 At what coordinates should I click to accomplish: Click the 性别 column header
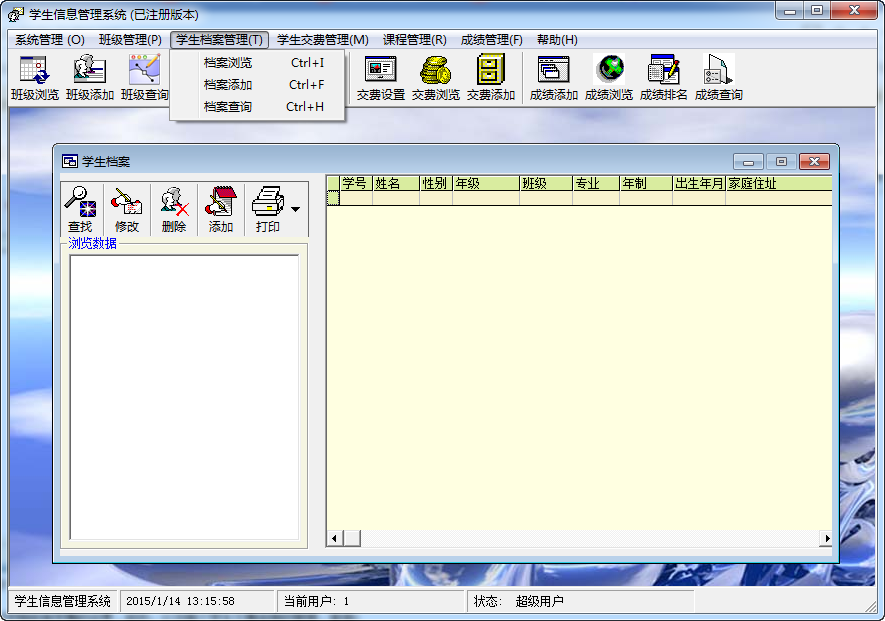point(436,183)
